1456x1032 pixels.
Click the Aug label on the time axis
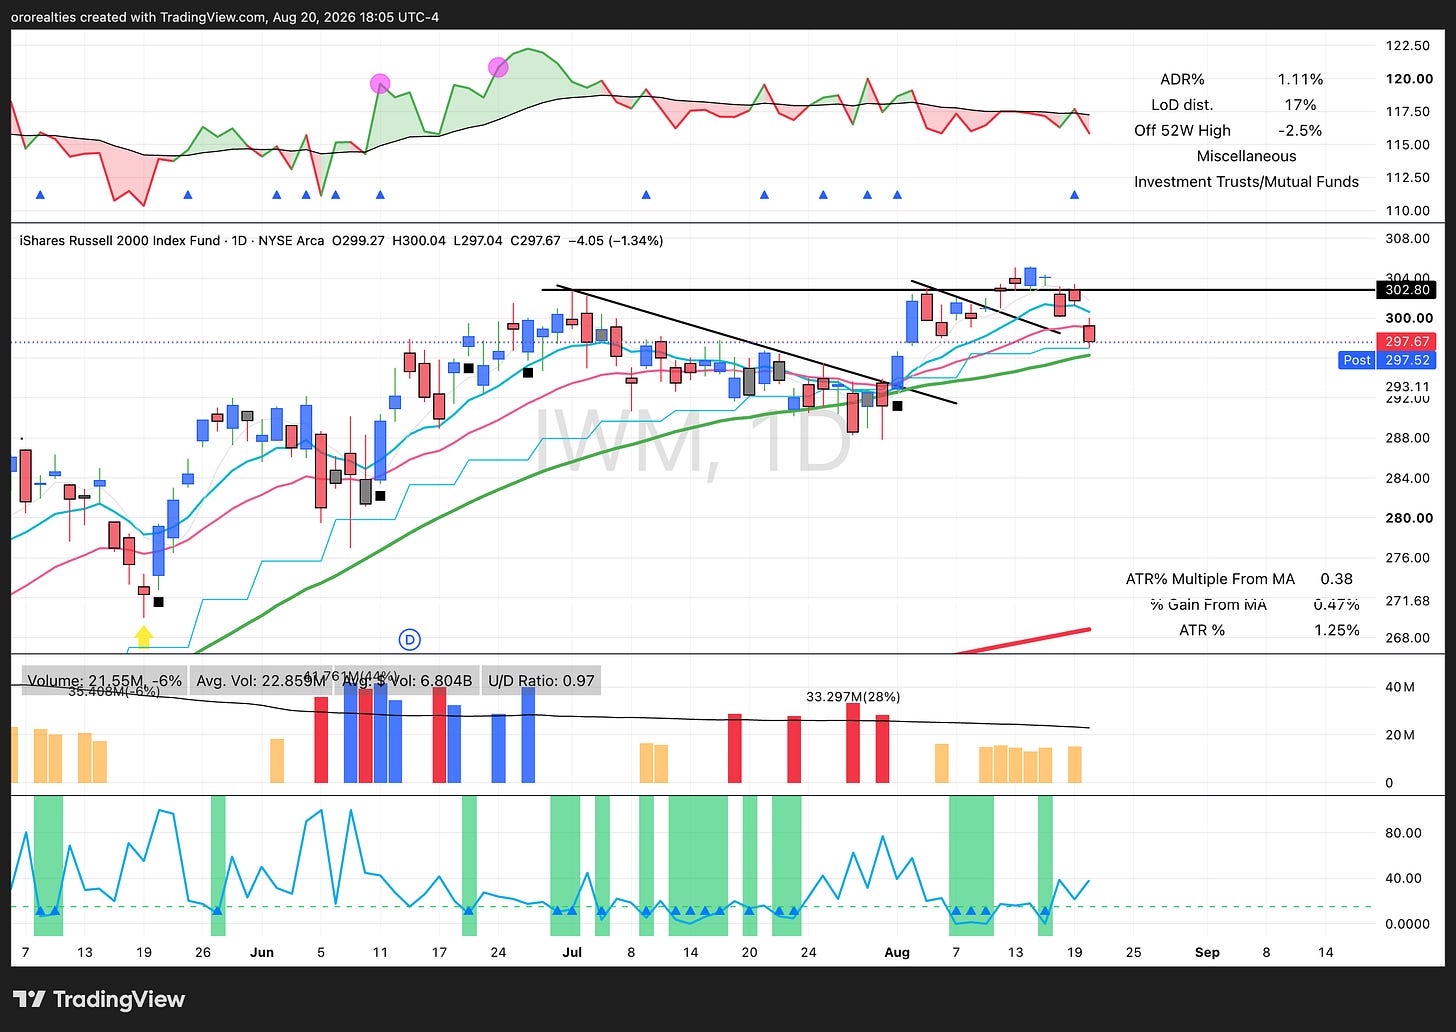(x=897, y=952)
